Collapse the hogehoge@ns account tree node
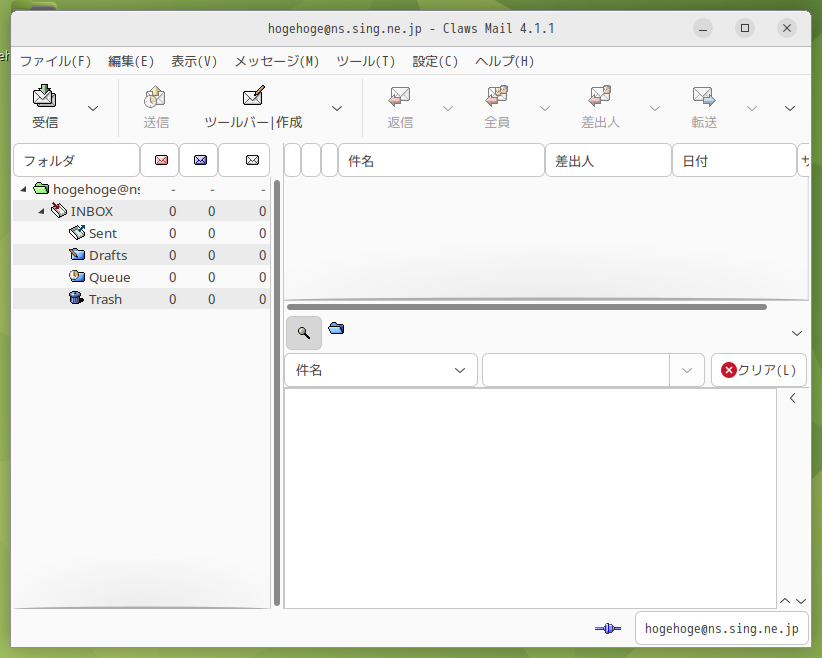This screenshot has height=658, width=822. pos(23,189)
